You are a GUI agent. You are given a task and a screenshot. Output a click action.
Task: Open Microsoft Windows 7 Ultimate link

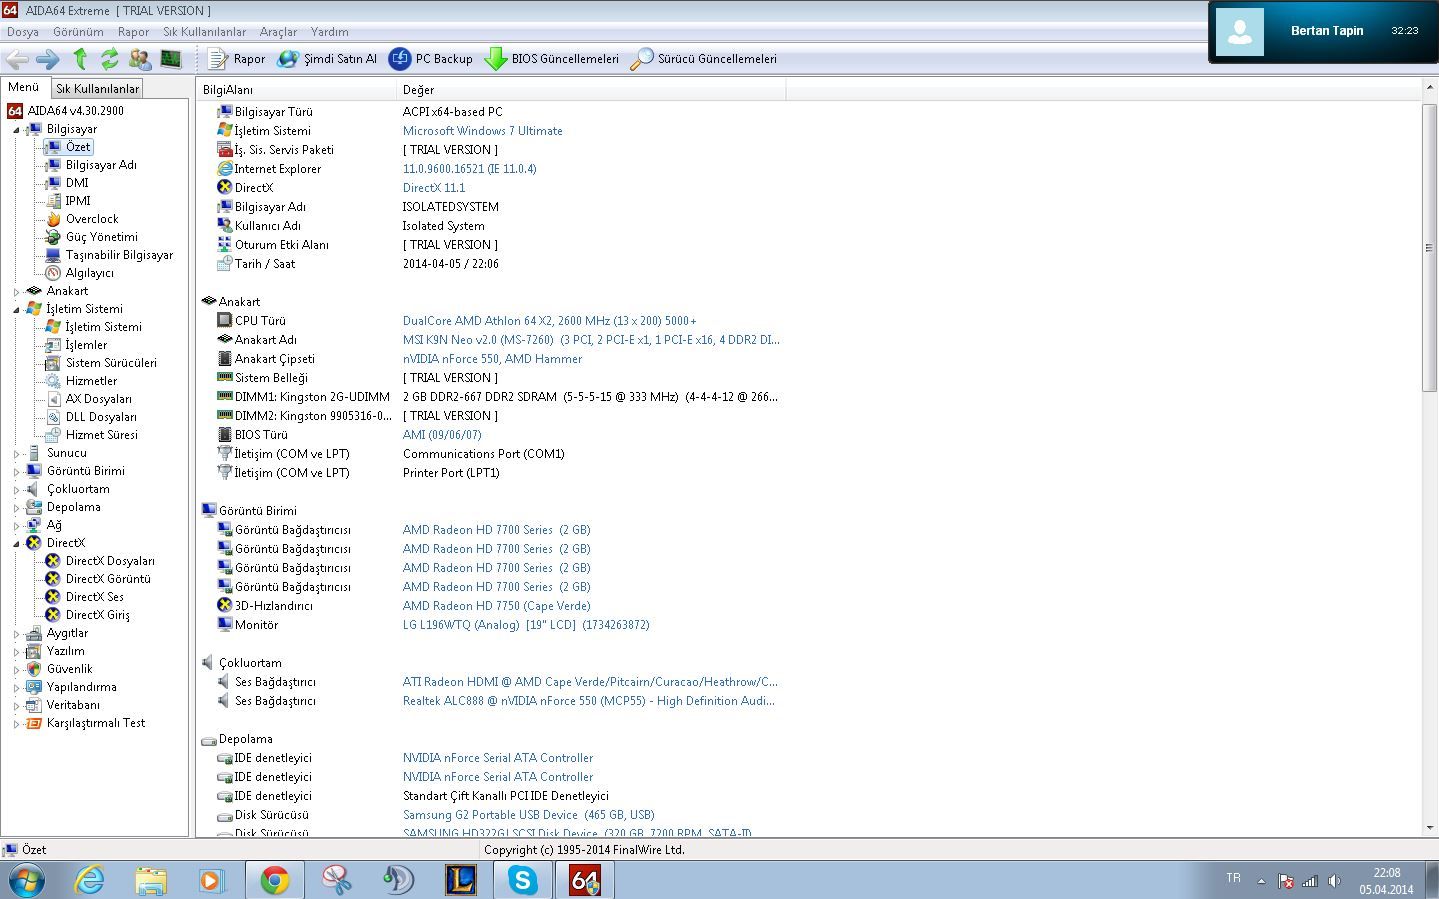pyautogui.click(x=482, y=131)
